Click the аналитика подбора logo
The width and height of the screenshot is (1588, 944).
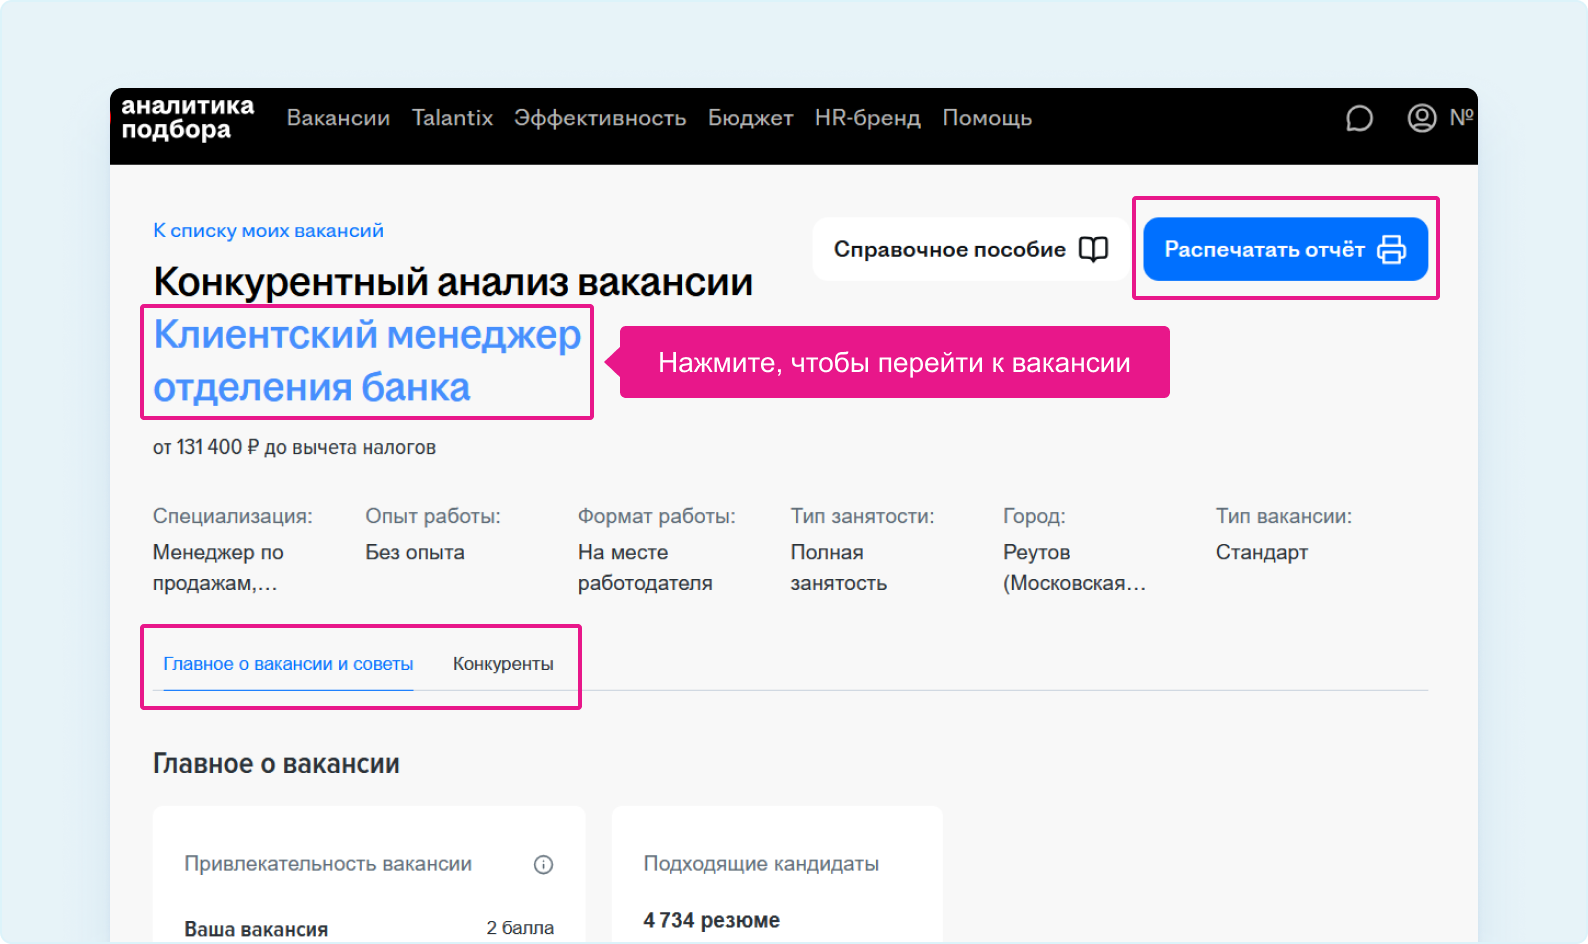(187, 118)
